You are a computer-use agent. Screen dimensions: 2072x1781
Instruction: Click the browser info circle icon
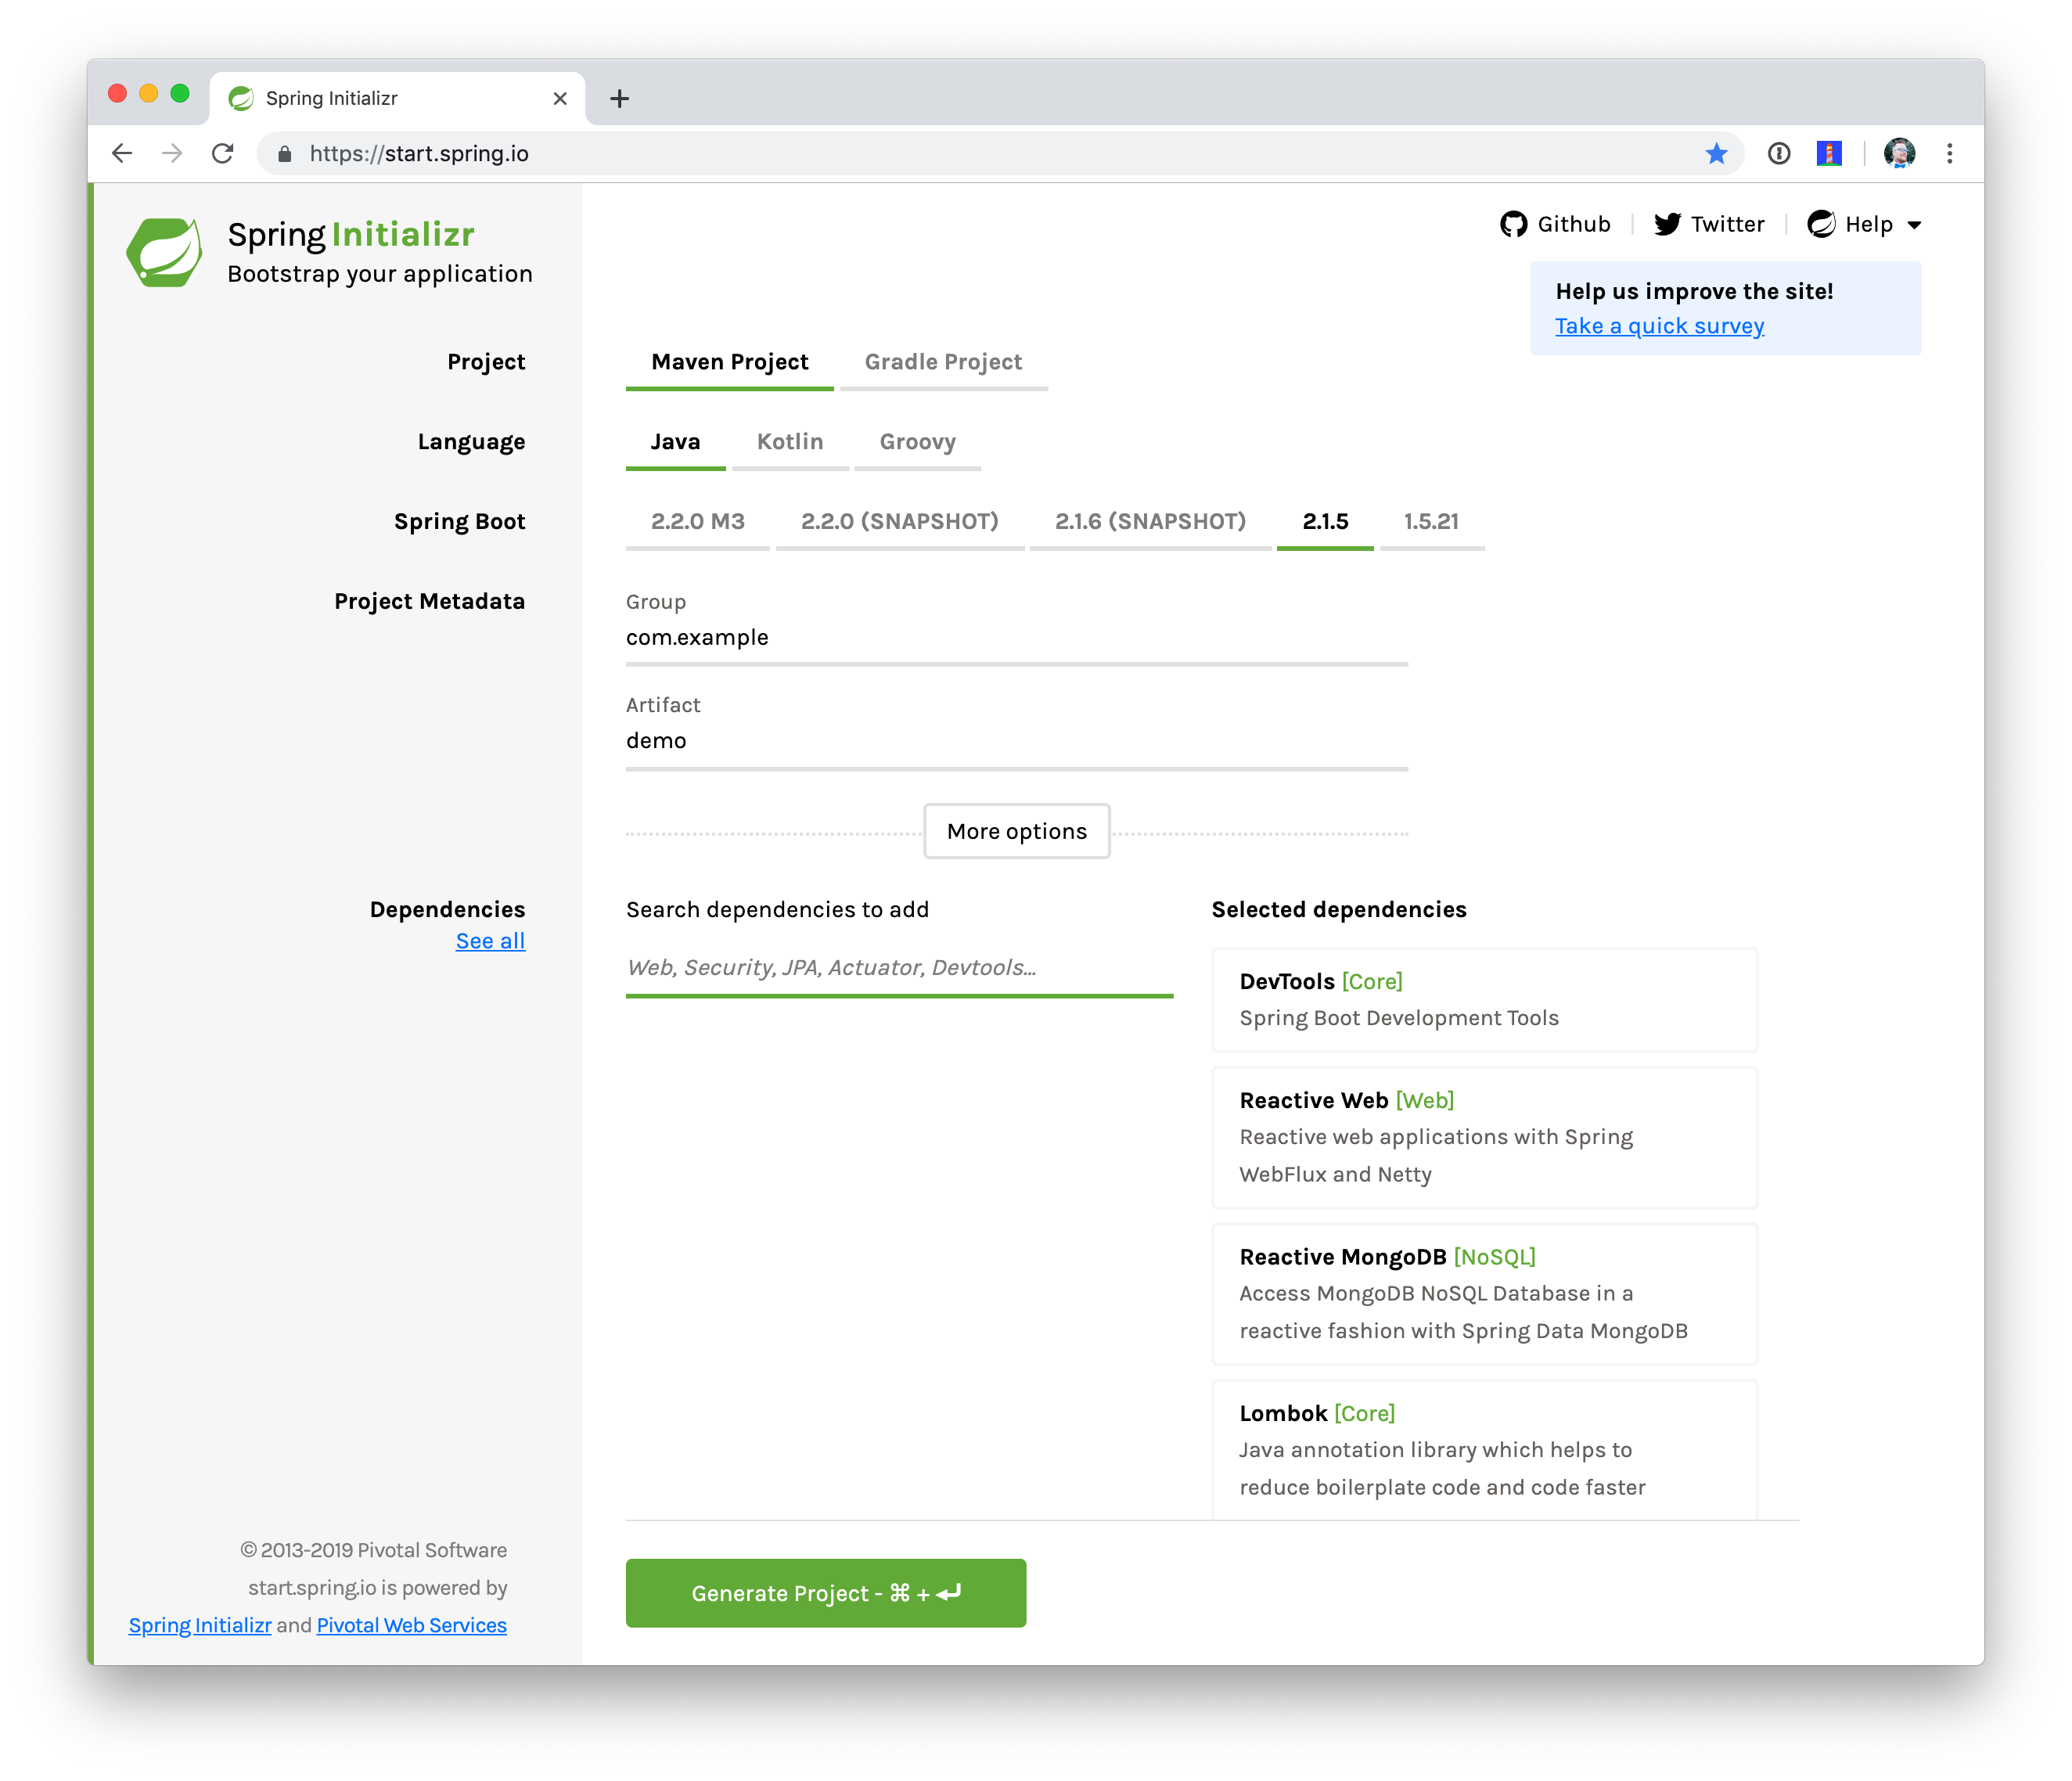tap(1778, 153)
